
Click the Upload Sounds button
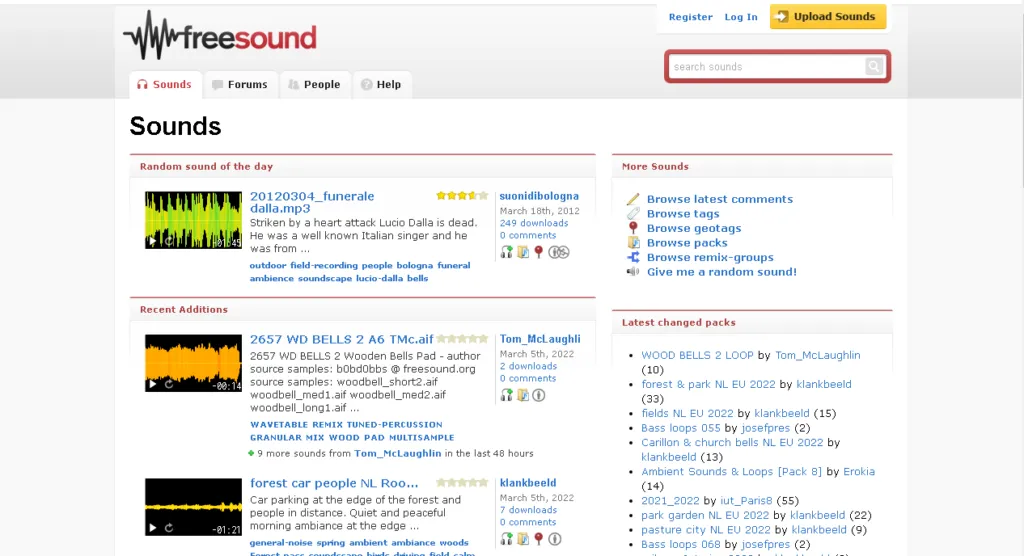(x=827, y=16)
